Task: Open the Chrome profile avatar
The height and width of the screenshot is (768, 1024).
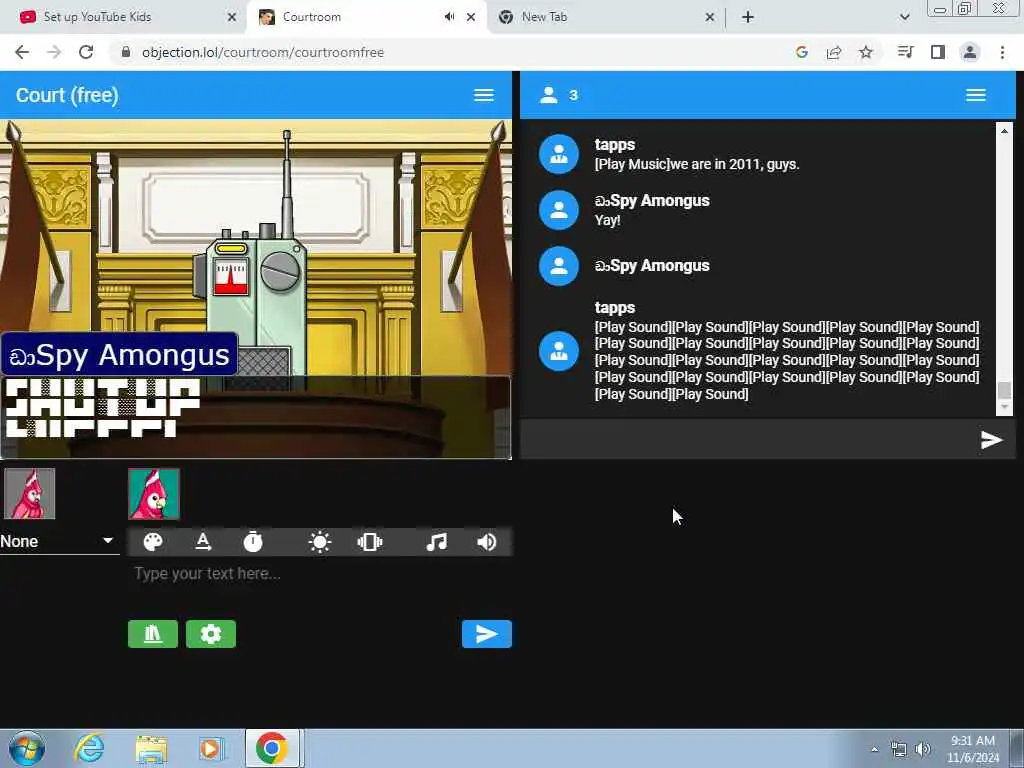Action: click(970, 52)
